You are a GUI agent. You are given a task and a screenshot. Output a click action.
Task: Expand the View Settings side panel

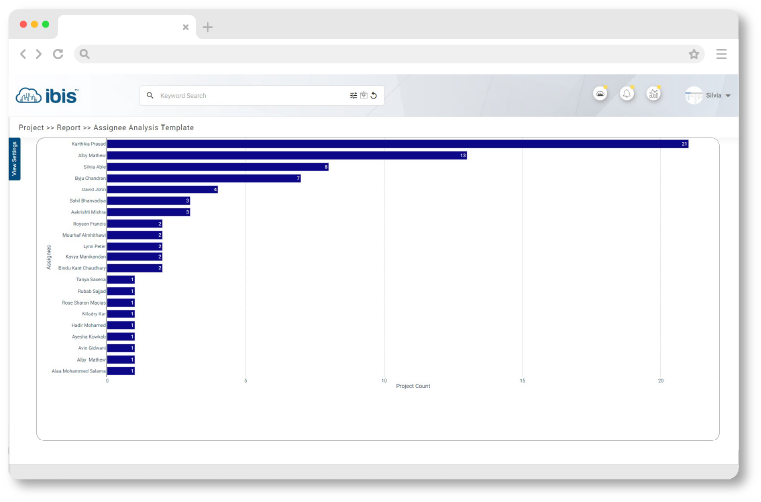click(x=14, y=159)
